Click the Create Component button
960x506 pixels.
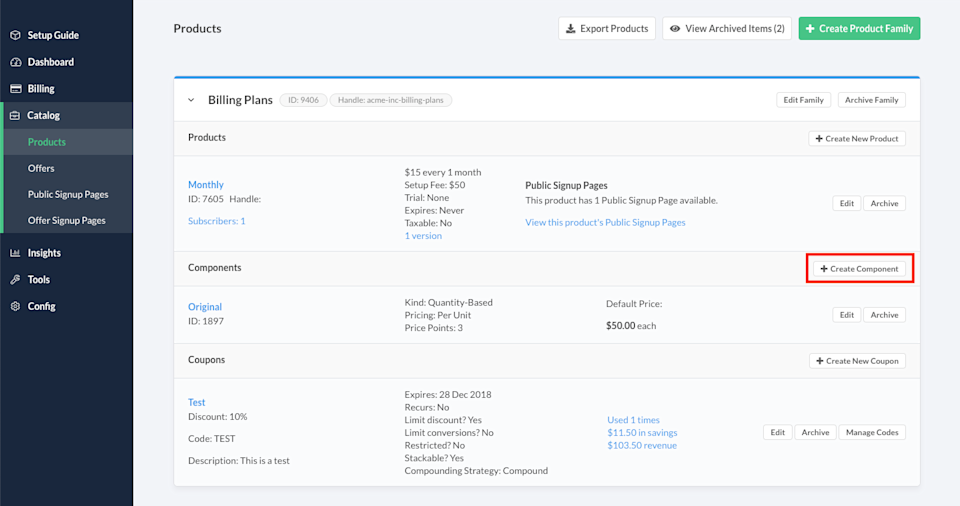[860, 268]
